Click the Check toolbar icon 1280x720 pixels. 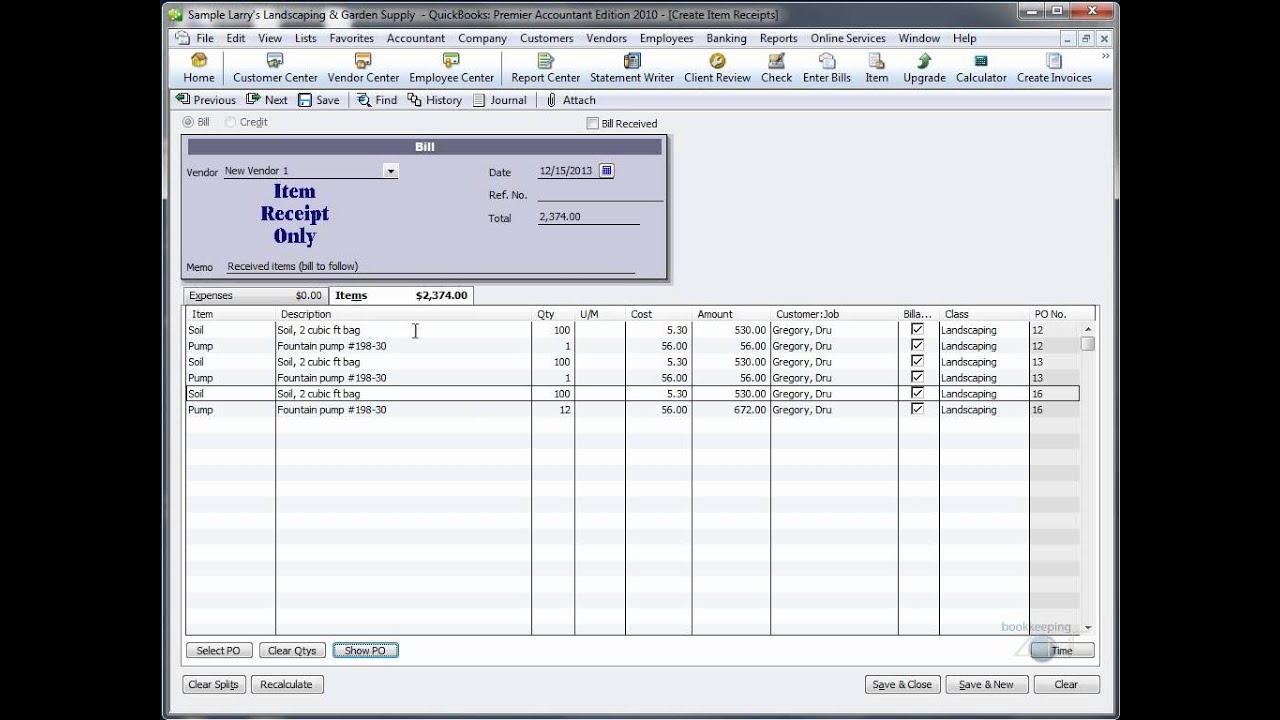776,68
